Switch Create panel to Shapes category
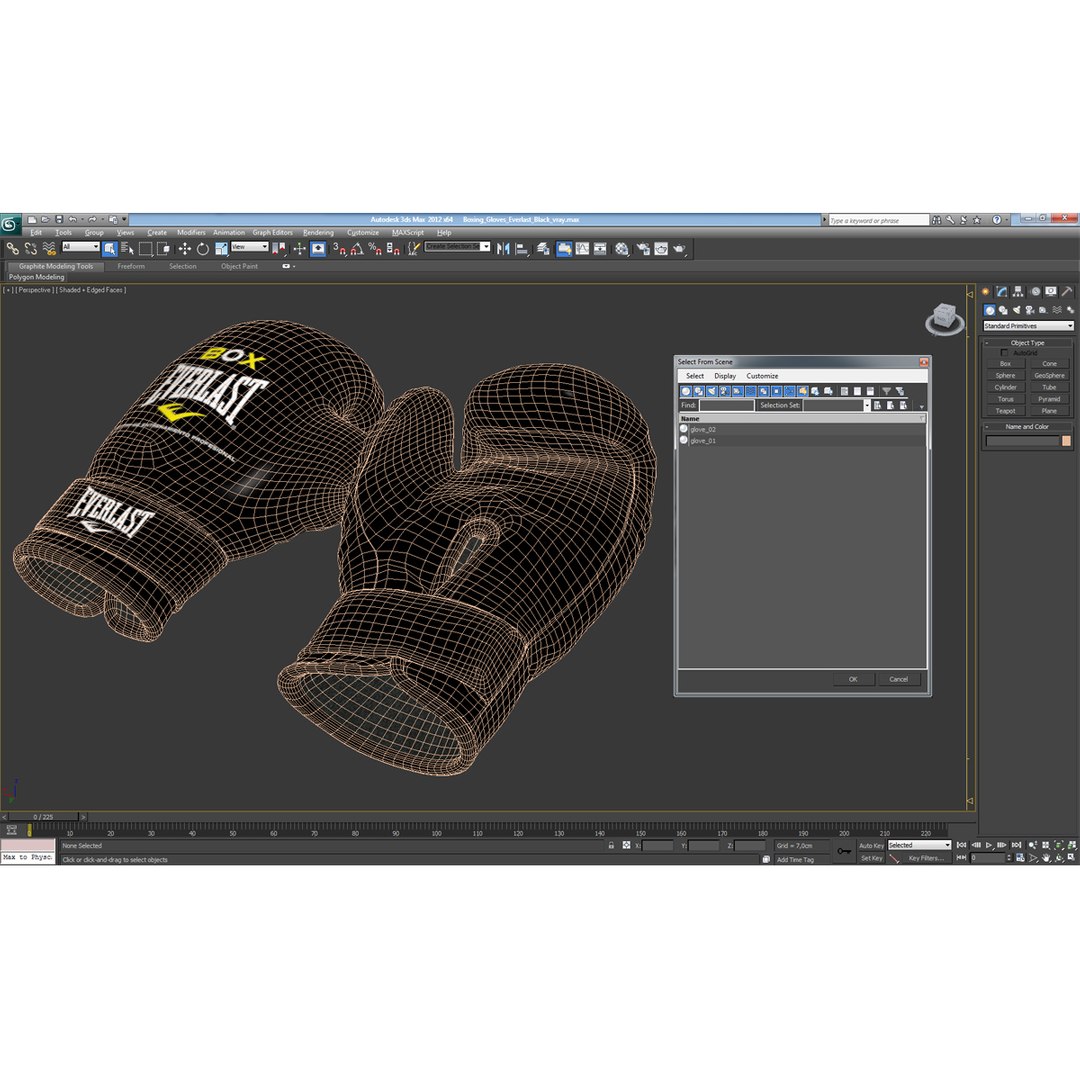Screen dimensions: 1080x1080 coord(1003,311)
